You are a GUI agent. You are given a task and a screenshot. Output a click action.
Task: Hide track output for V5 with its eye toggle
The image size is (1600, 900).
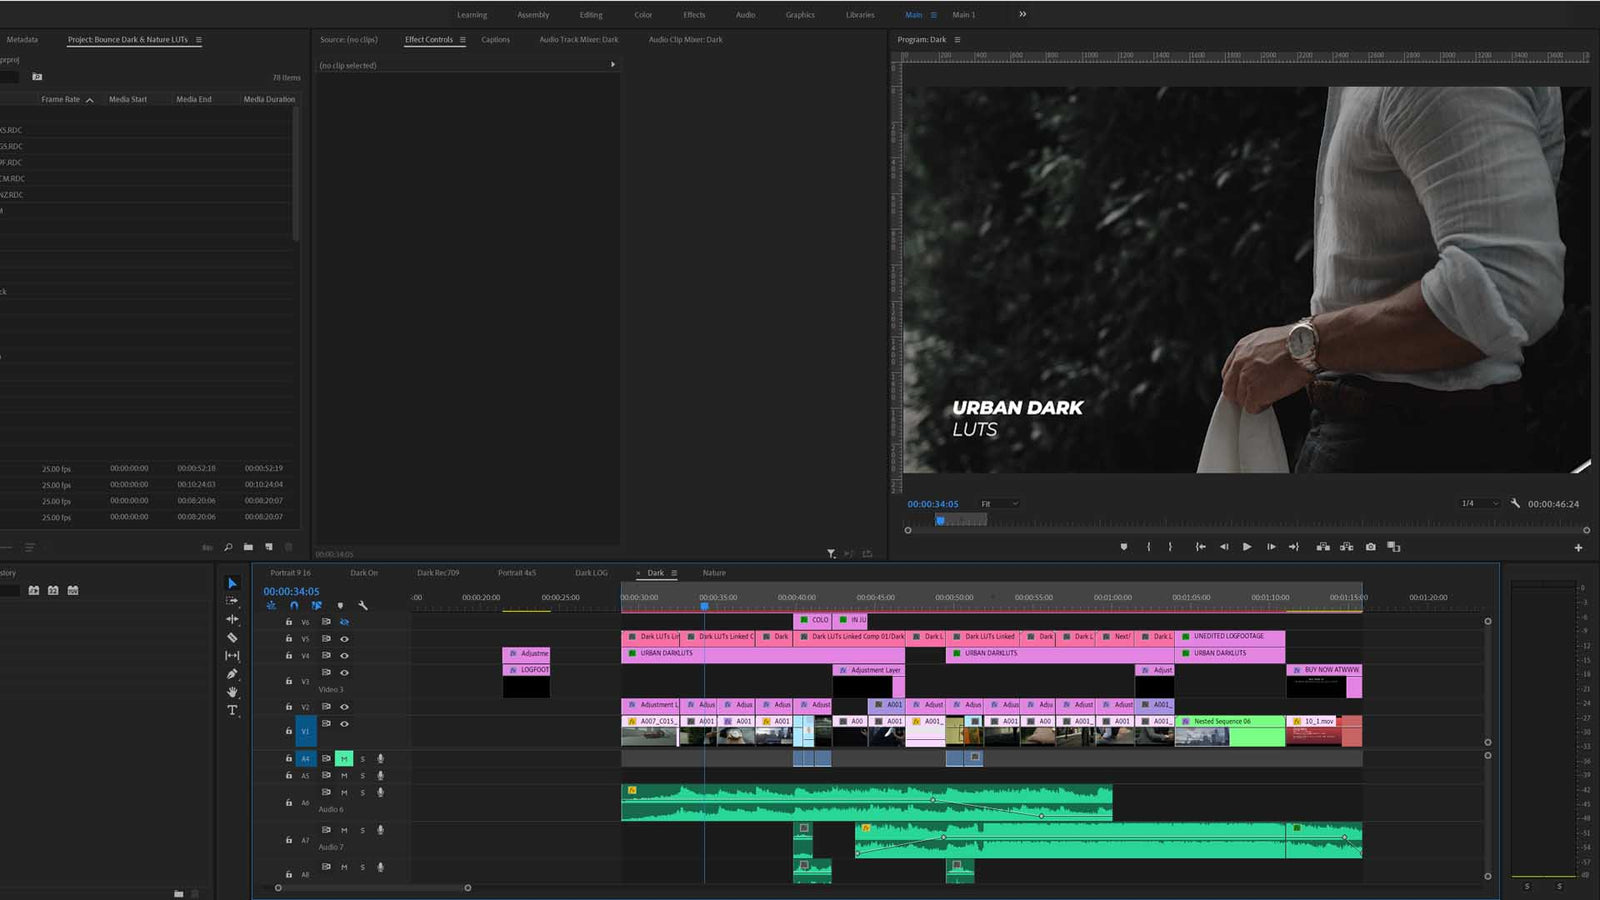345,638
